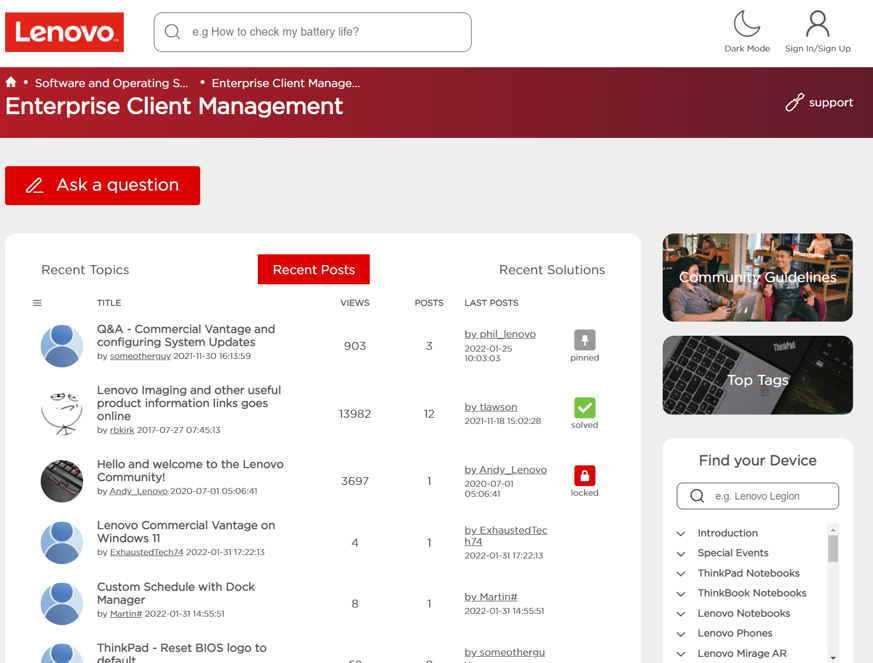Expand the ThinkBook Notebooks category
Viewport: 873px width, 663px height.
pos(681,593)
